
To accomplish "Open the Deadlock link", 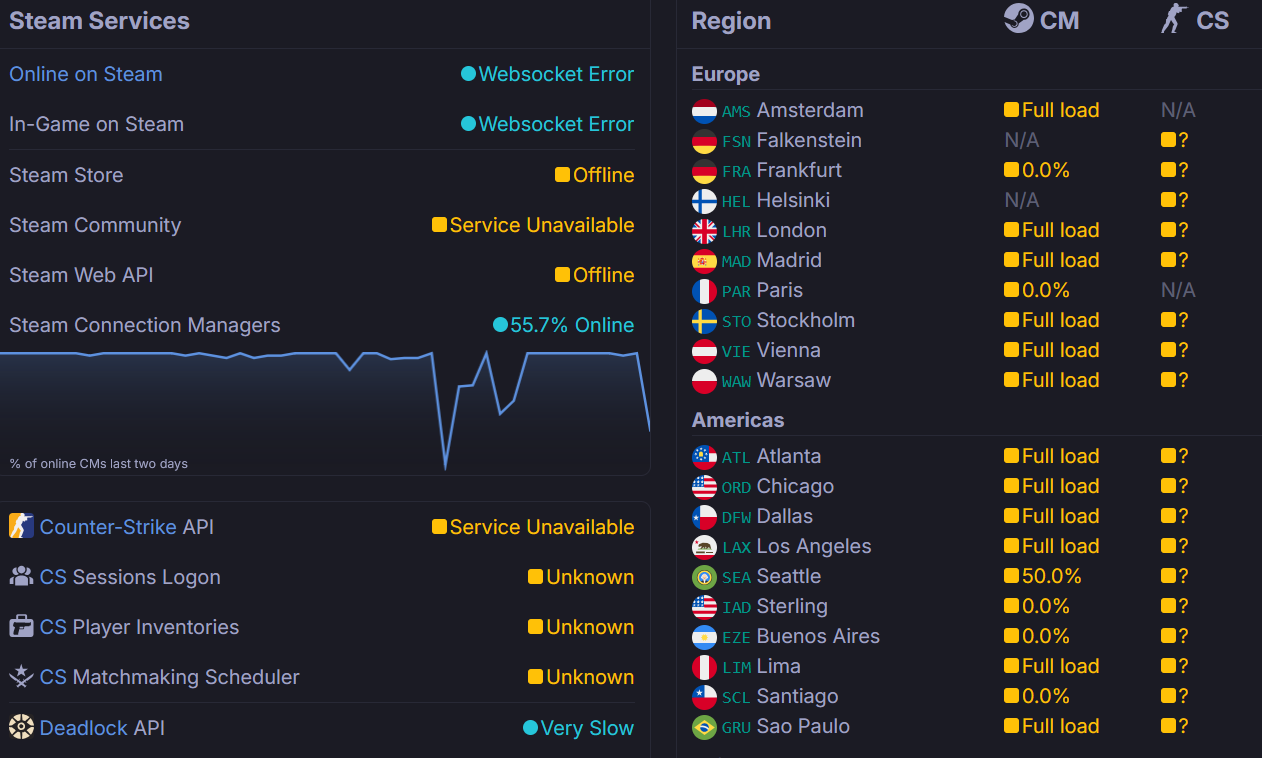I will tap(84, 727).
